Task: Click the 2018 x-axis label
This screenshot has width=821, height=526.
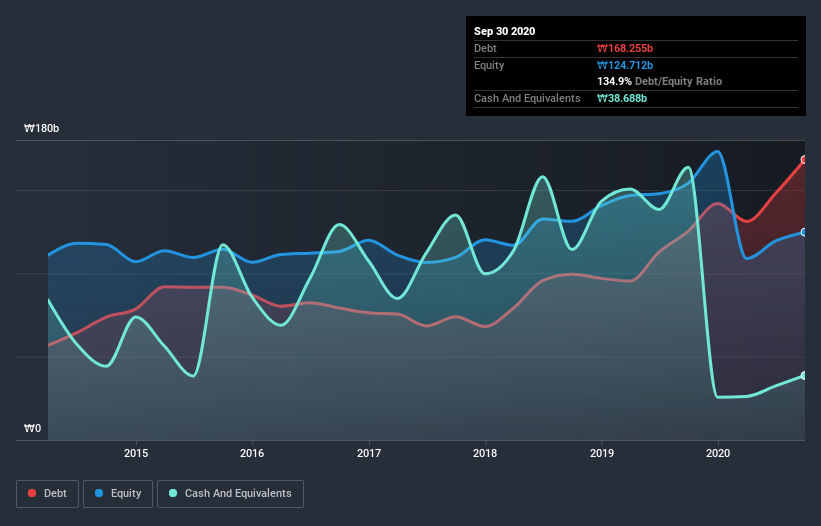Action: (485, 453)
